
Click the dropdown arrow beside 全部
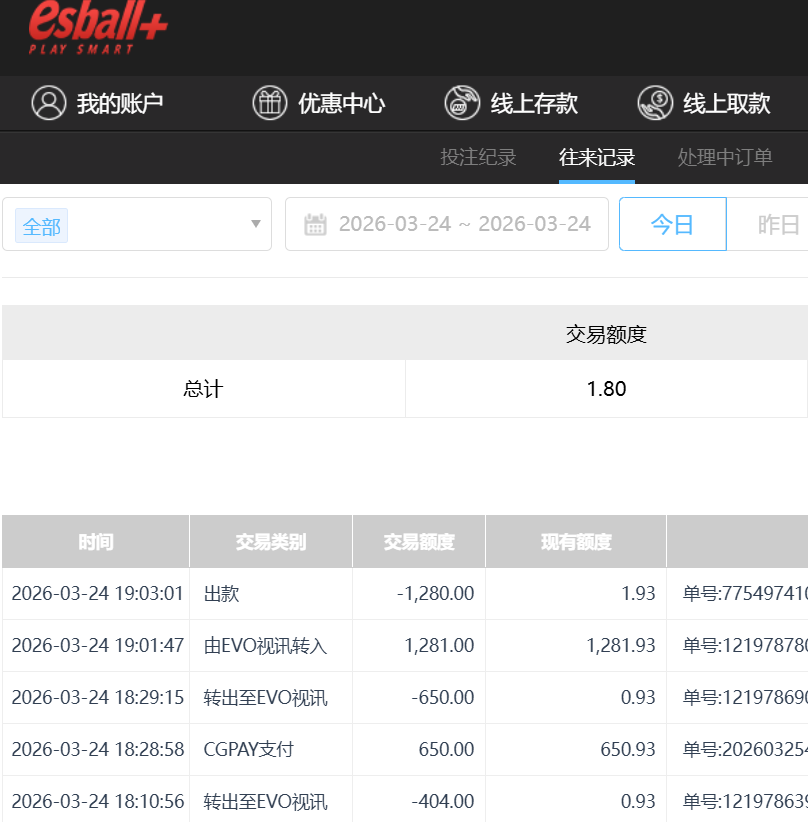[255, 224]
